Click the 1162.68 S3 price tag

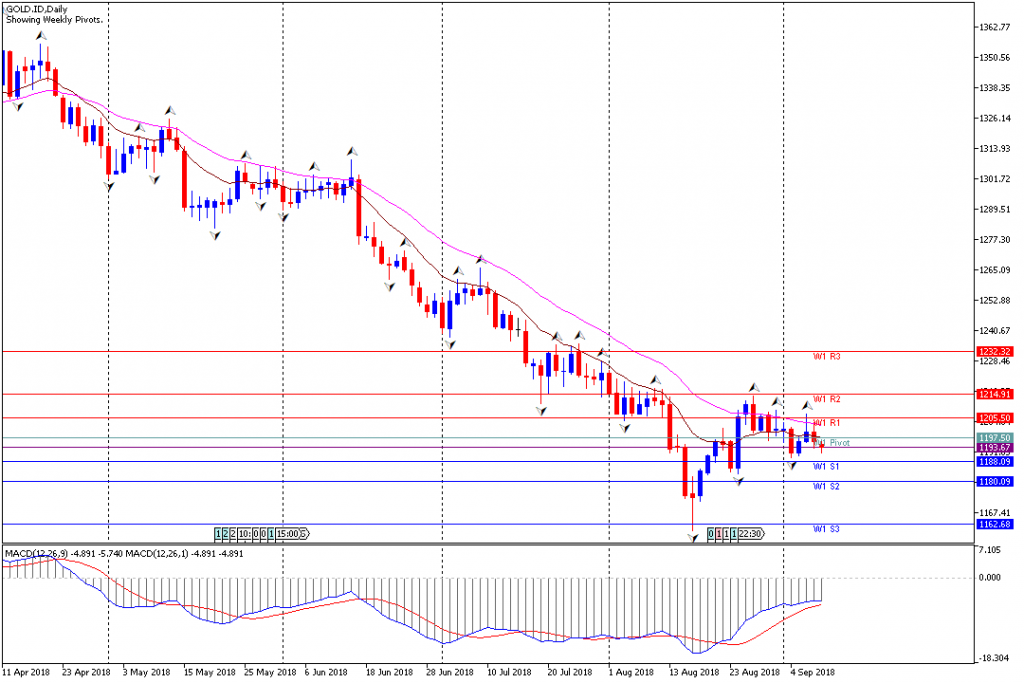(x=994, y=524)
